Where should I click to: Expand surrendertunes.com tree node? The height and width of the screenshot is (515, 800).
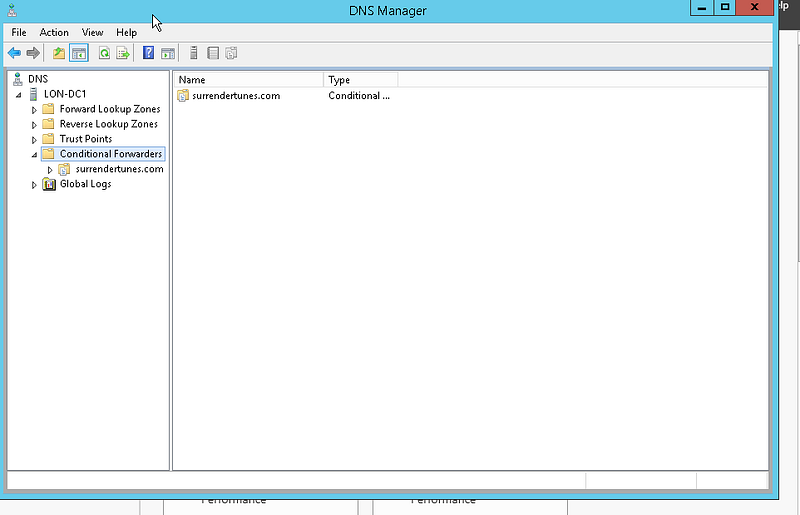(50, 169)
